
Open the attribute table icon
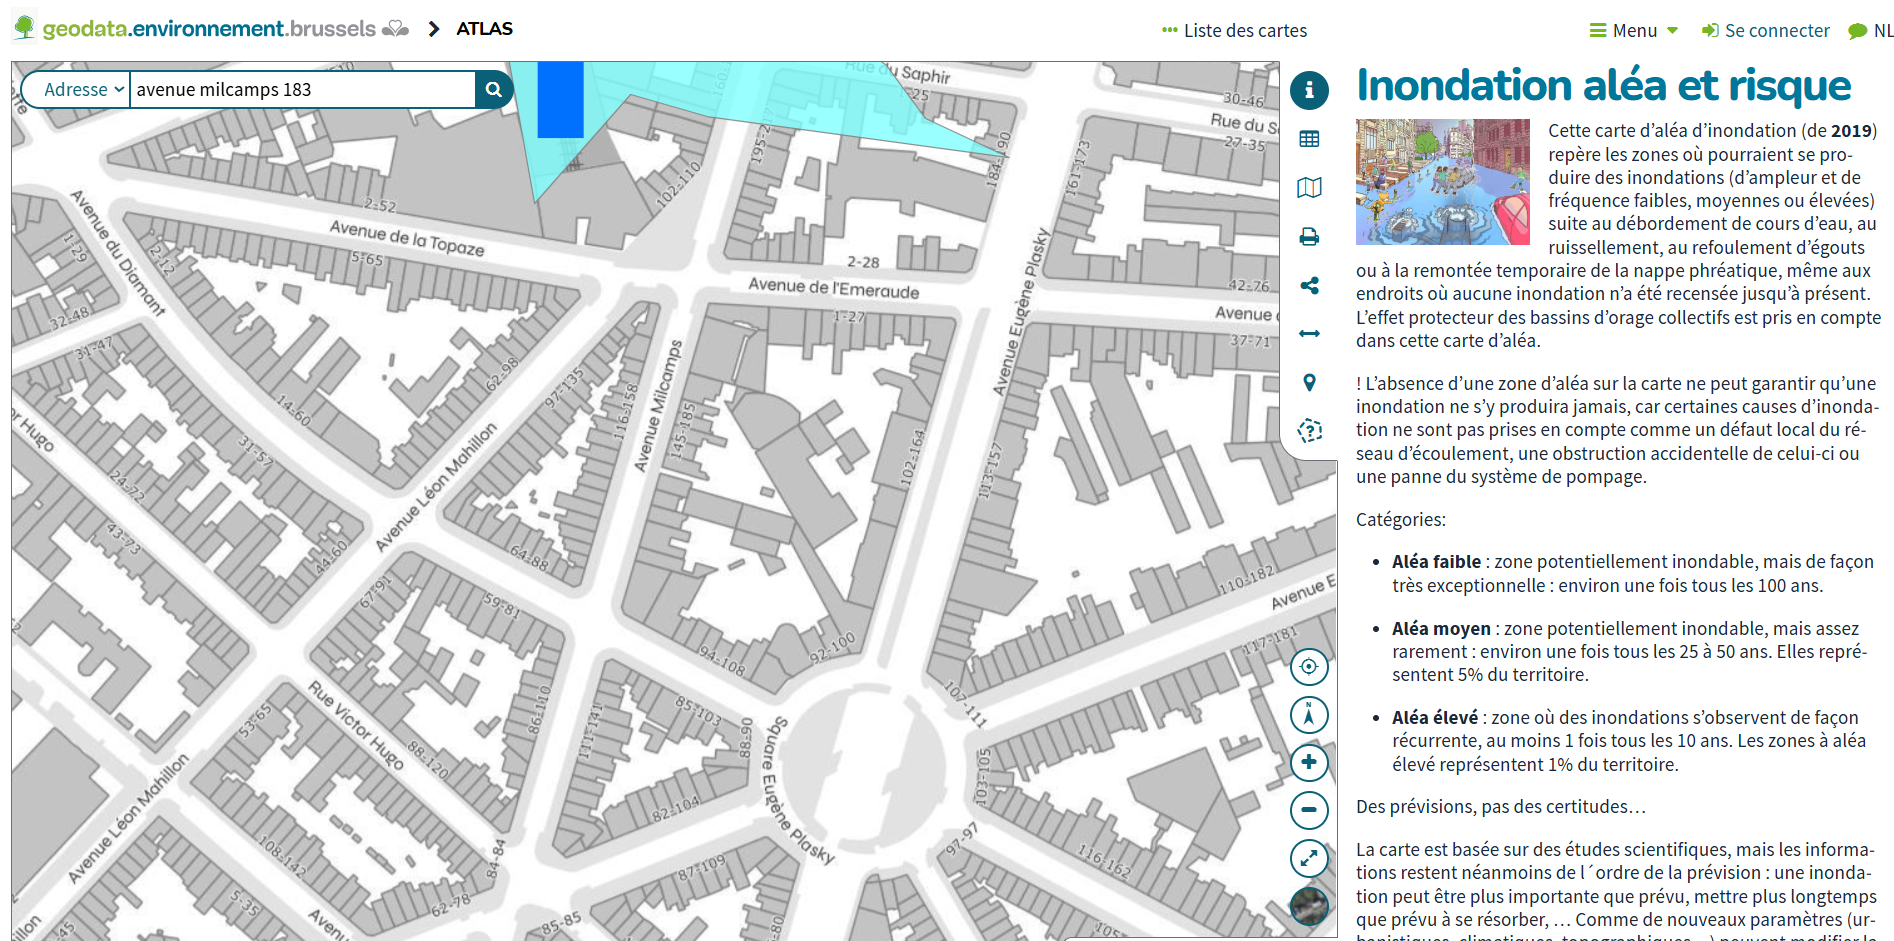(1309, 139)
